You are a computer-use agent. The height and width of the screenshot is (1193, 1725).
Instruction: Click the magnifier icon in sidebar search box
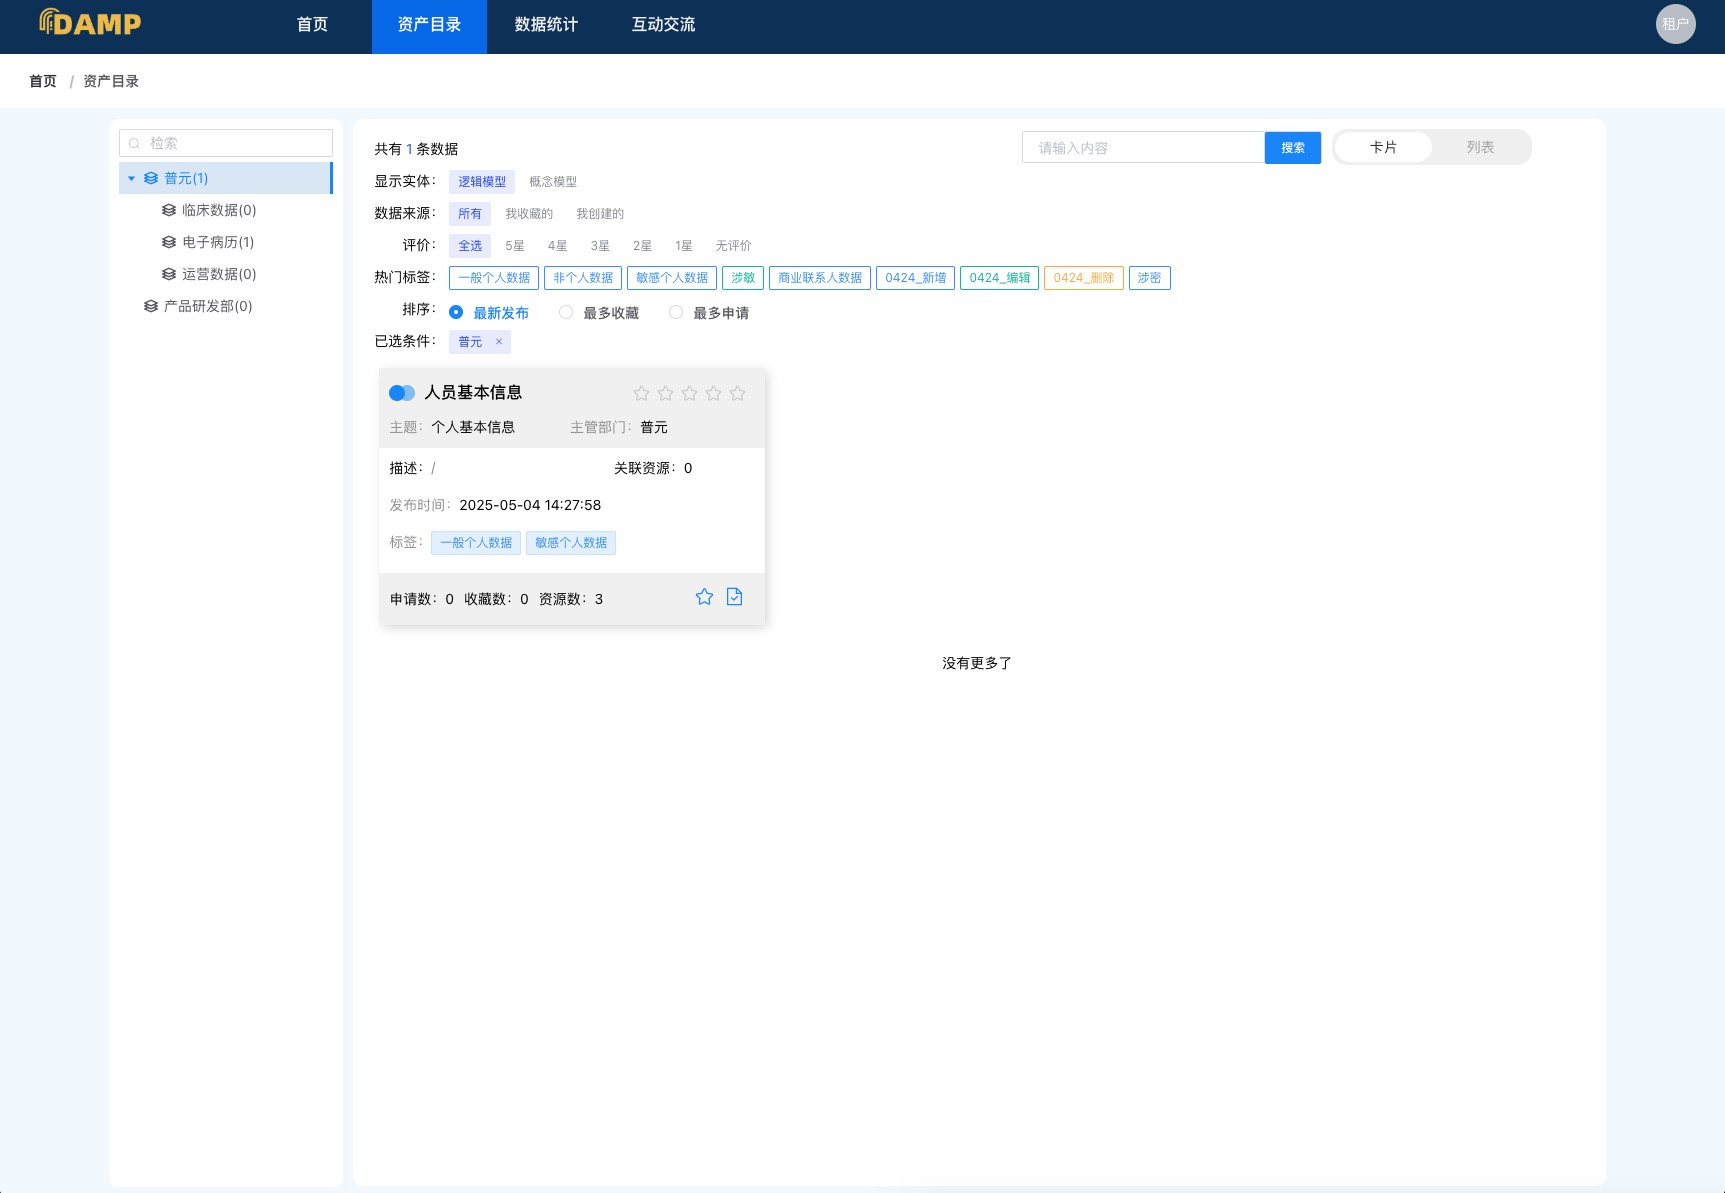tap(135, 143)
